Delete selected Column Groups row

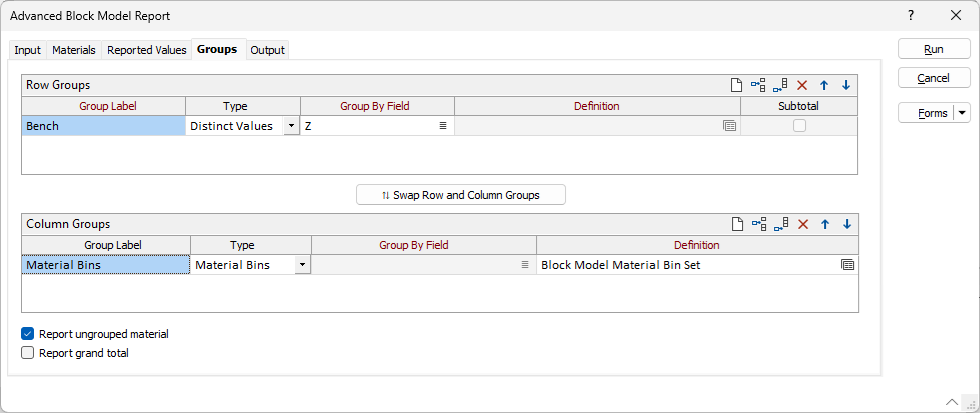pos(802,224)
